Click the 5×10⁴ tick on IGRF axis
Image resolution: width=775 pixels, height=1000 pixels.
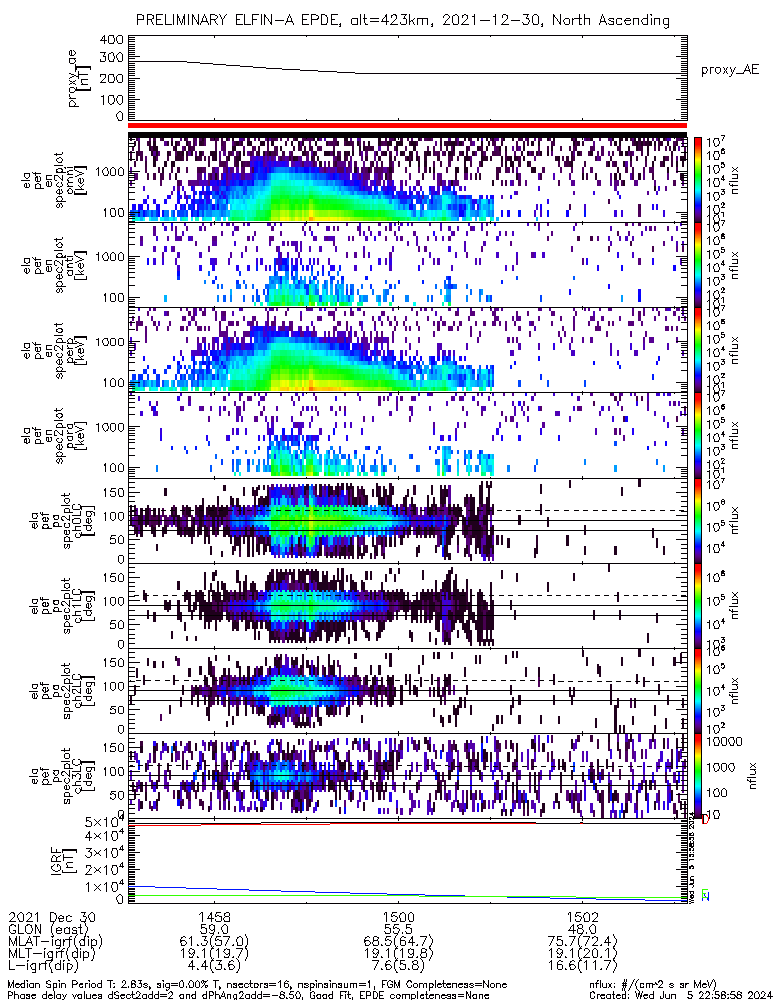106,821
